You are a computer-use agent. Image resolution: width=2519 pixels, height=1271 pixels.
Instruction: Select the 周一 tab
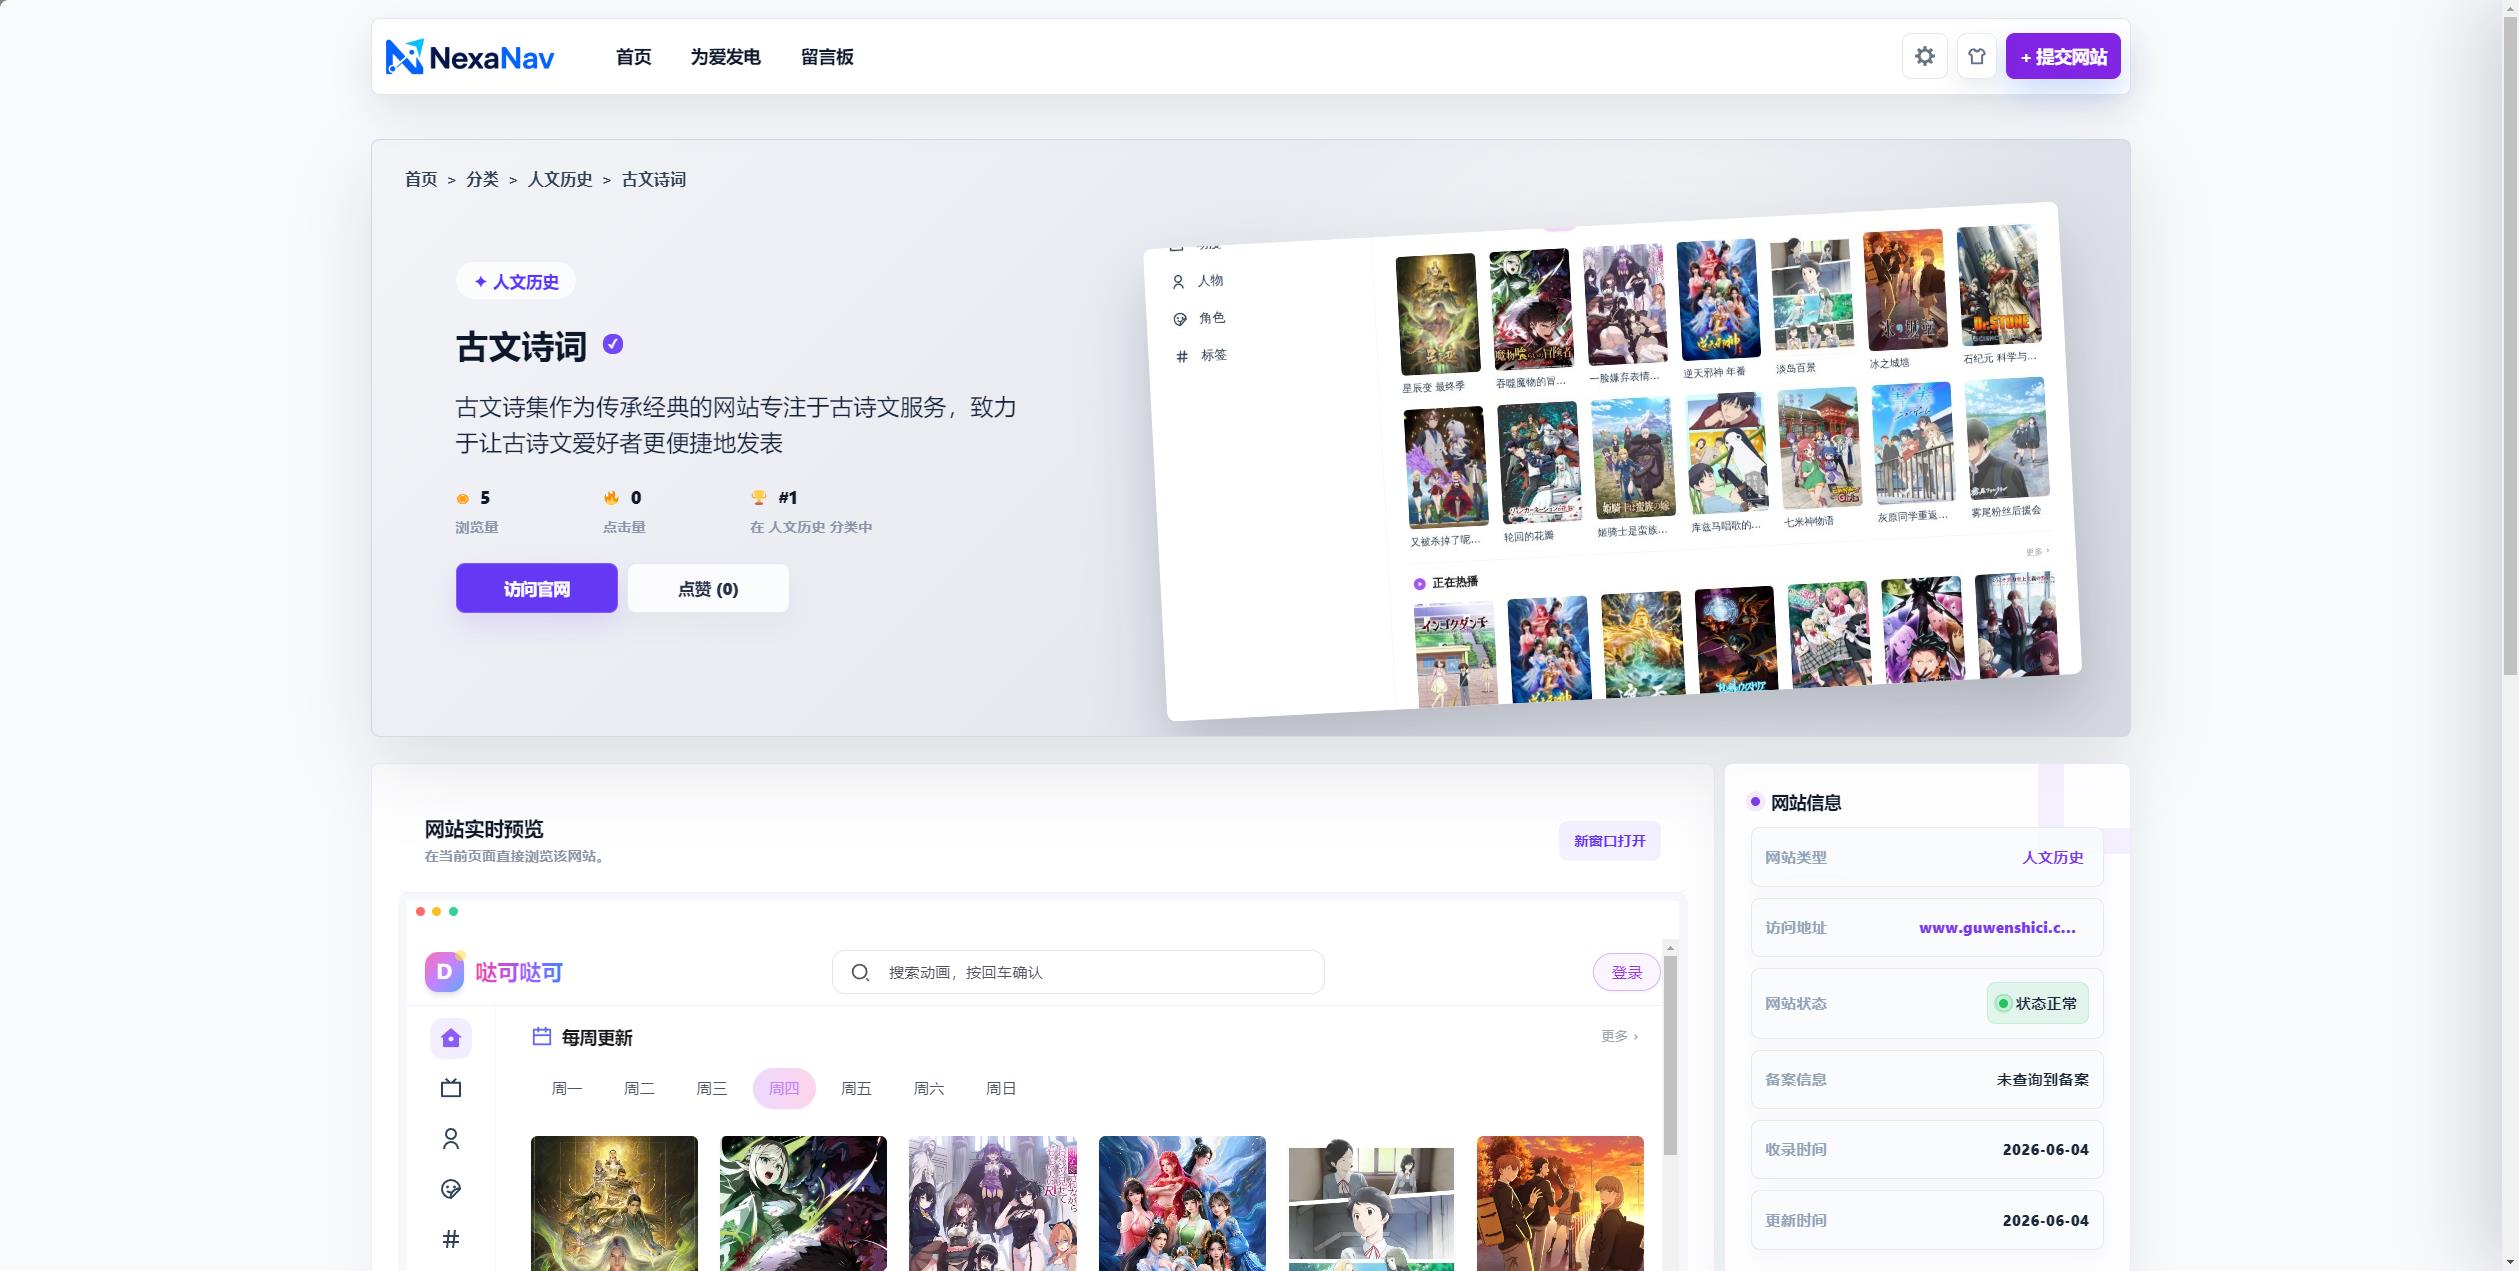567,1088
